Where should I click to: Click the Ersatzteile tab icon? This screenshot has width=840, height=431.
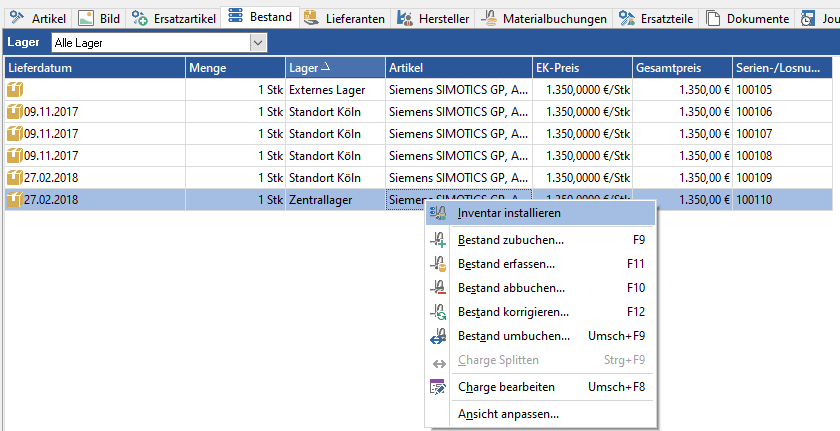[x=627, y=18]
